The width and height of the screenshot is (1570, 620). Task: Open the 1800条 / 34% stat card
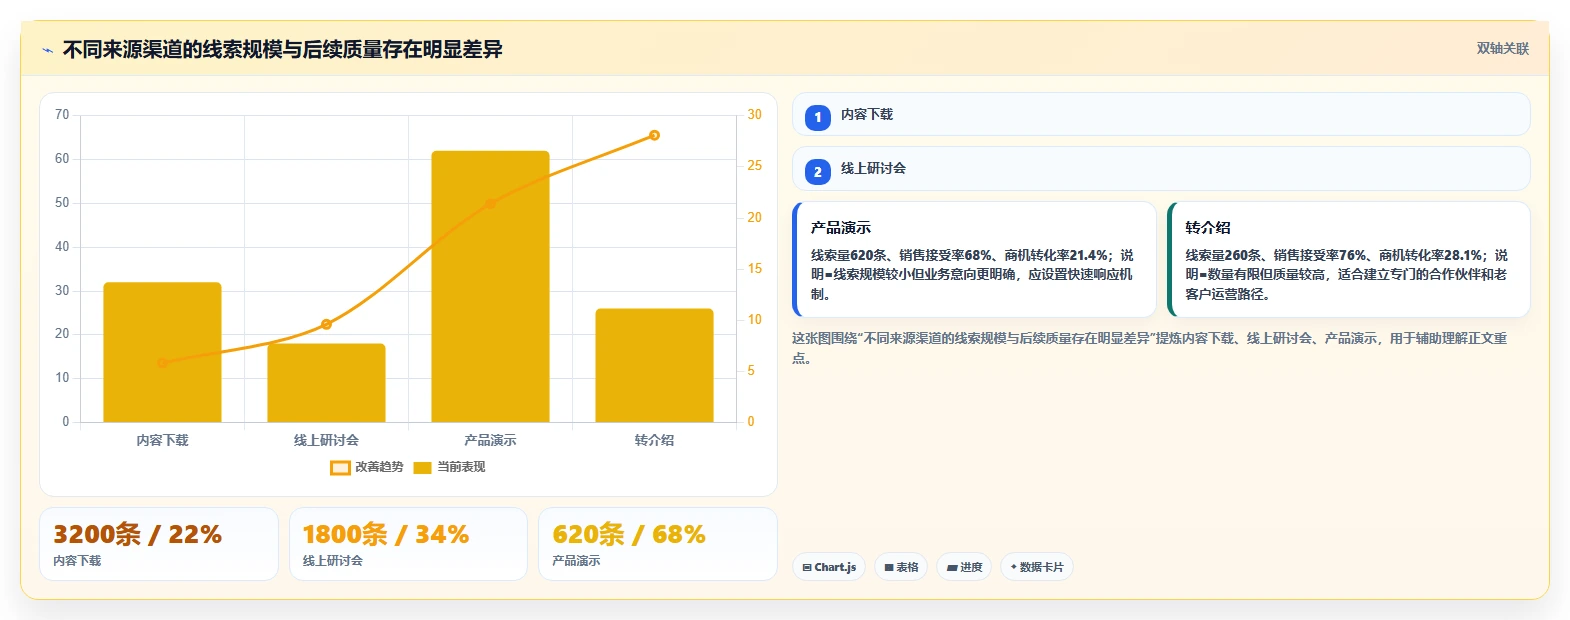tap(408, 544)
